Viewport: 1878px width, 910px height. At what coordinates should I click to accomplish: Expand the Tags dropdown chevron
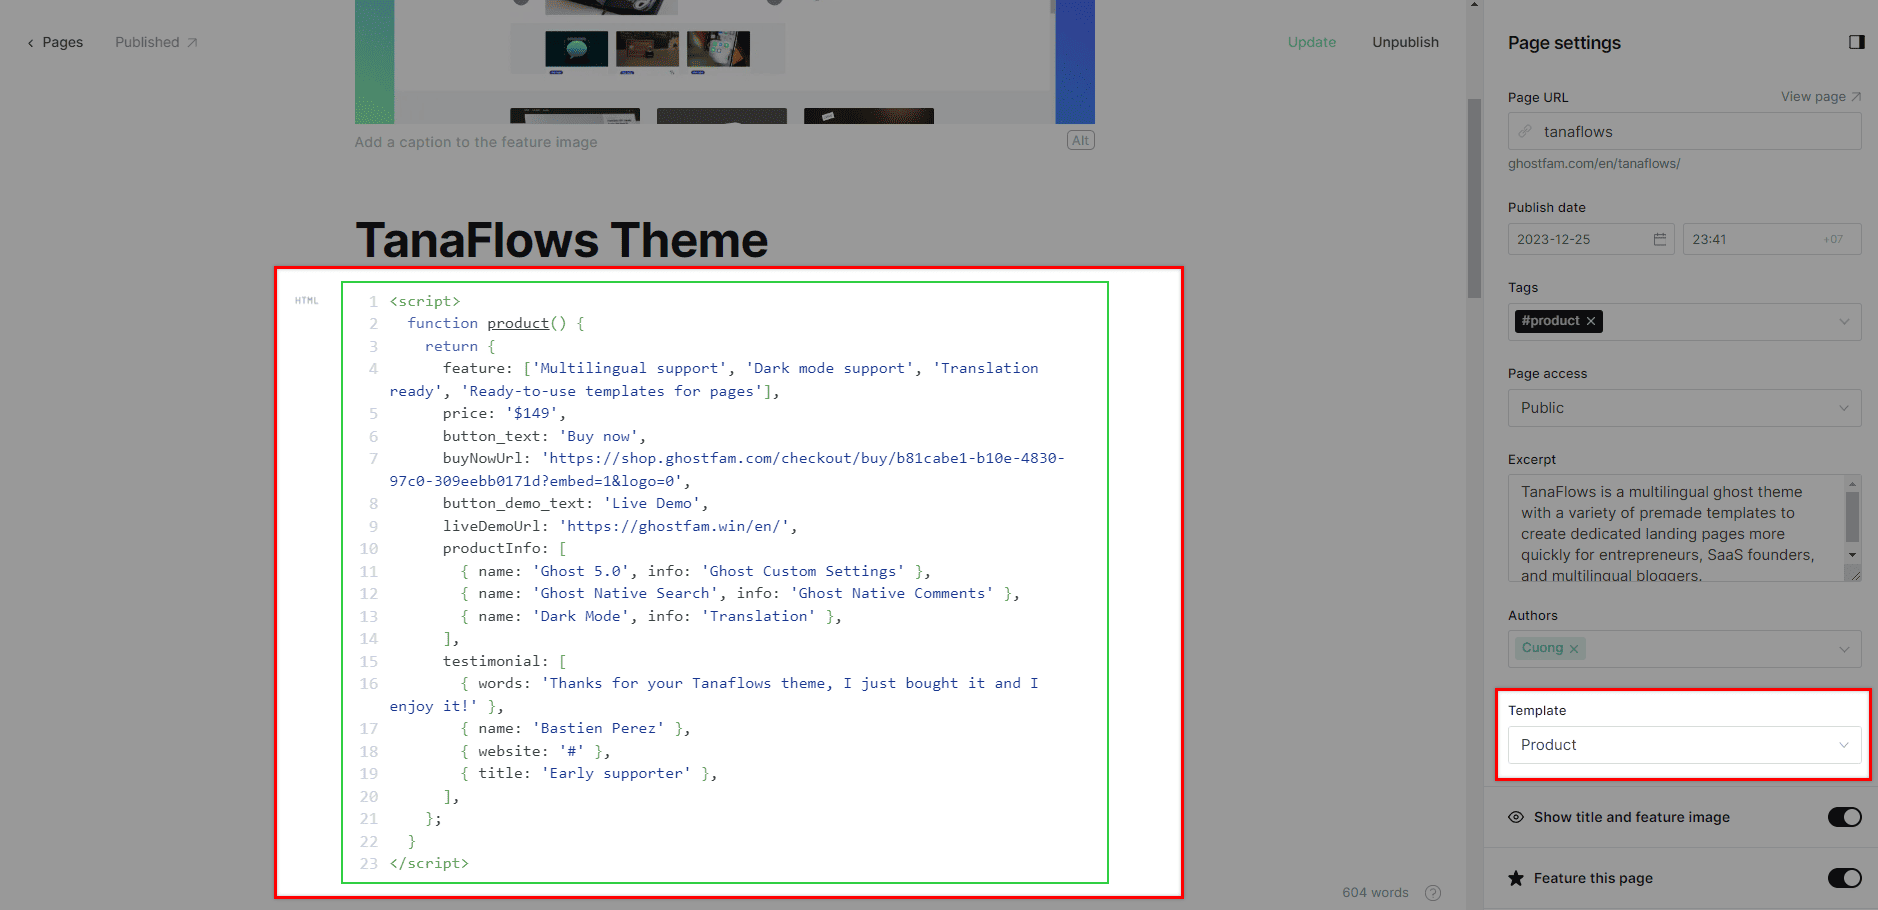[1843, 322]
